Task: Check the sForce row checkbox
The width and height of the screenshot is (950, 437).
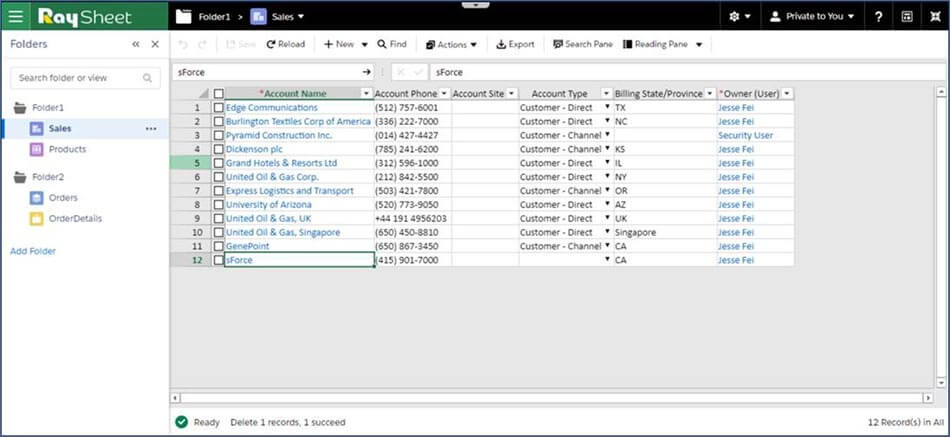Action: coord(219,260)
